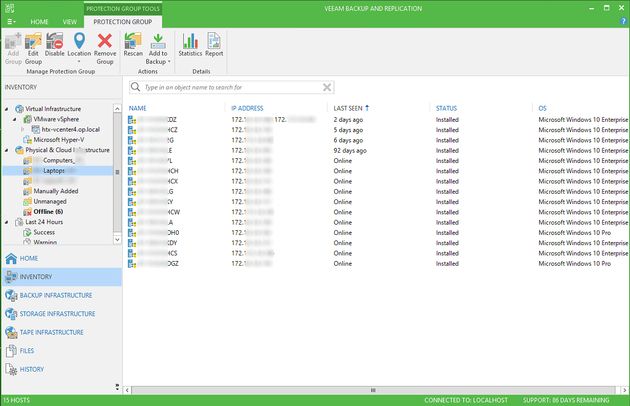The image size is (630, 406).
Task: Sort by the OS column header
Action: (542, 108)
